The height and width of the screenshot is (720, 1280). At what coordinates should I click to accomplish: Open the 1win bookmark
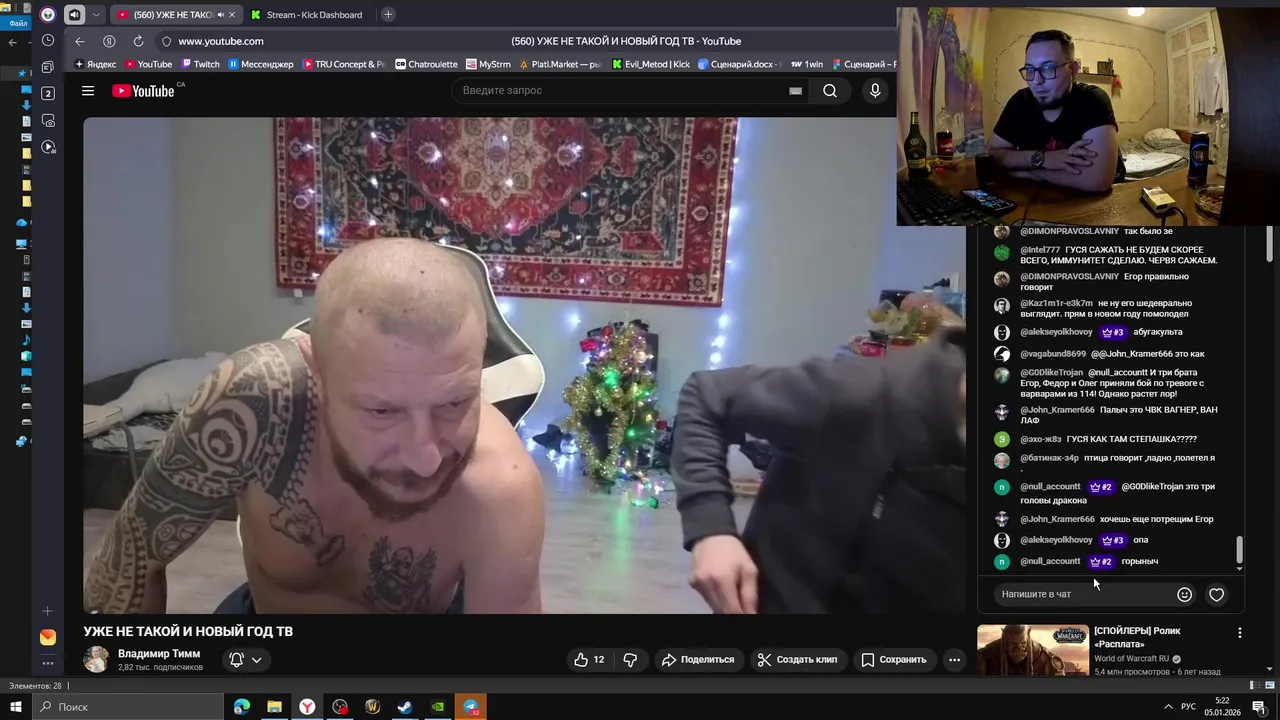pos(807,64)
